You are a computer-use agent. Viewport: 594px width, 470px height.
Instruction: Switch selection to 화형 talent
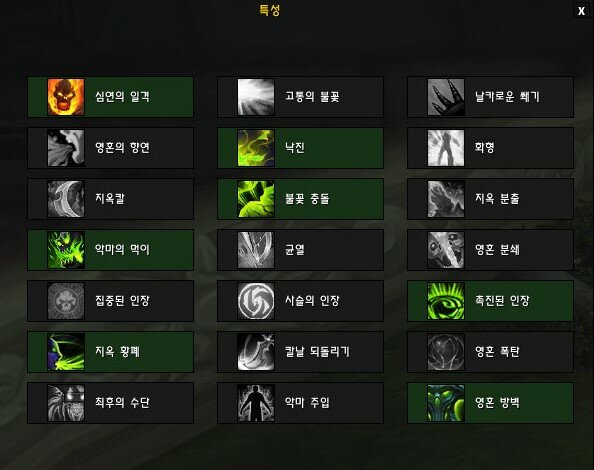(491, 148)
